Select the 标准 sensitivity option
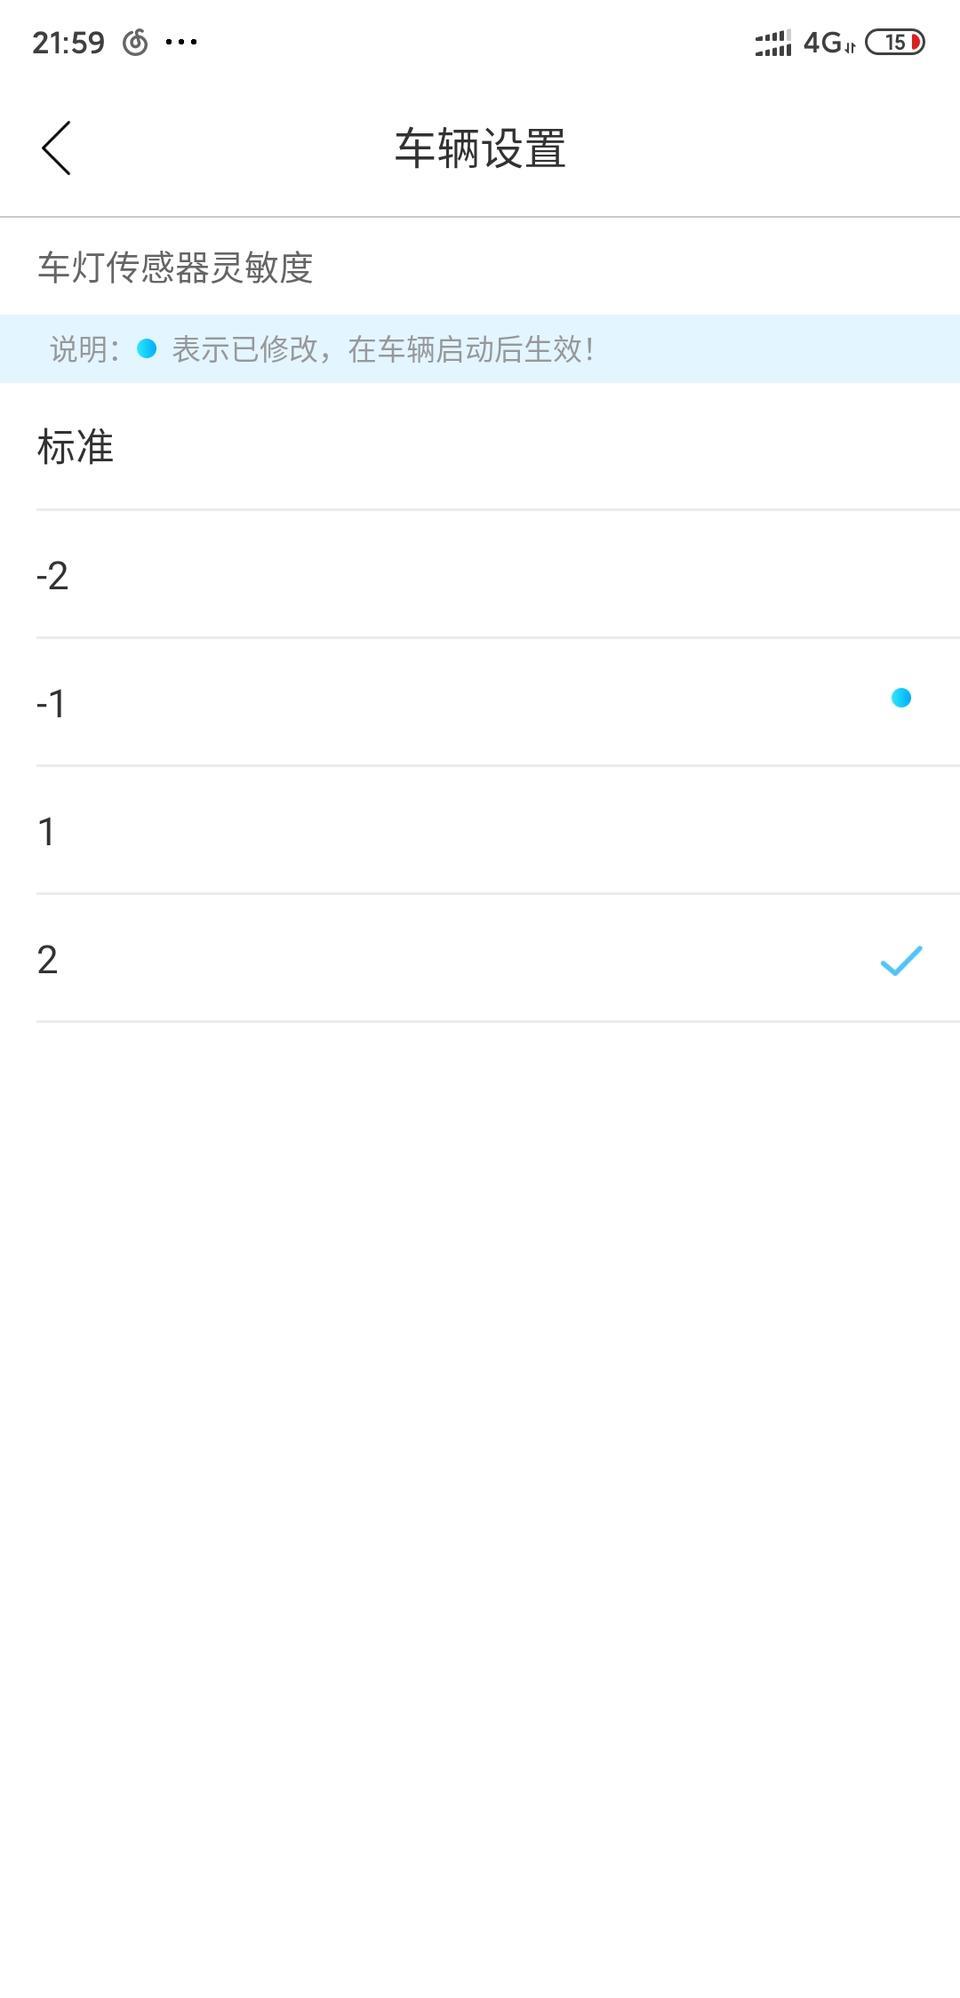 (480, 447)
